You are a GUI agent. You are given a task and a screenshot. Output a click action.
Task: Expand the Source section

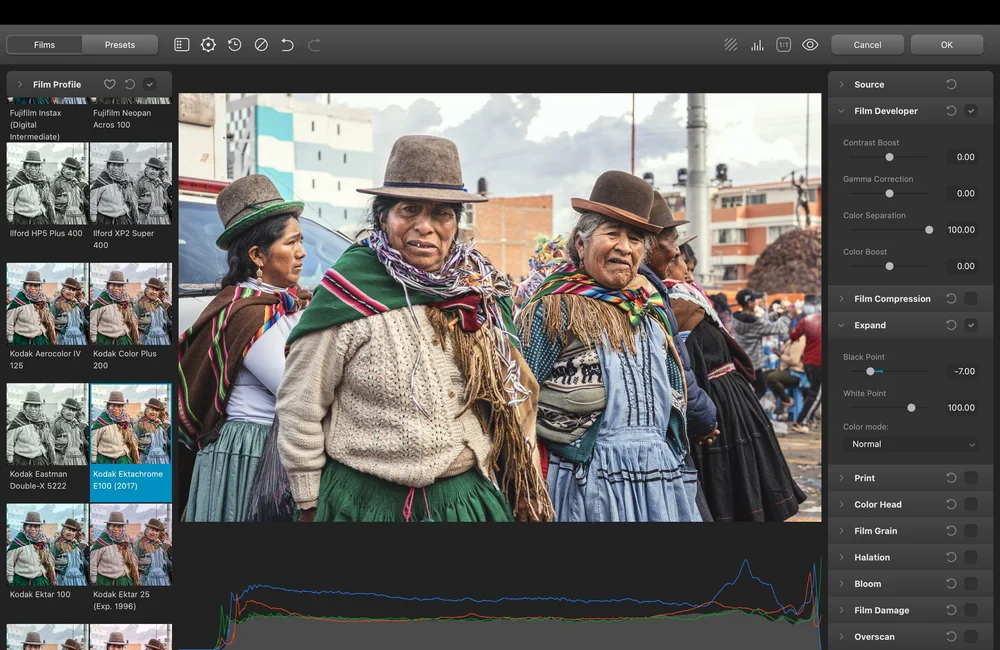coord(841,84)
